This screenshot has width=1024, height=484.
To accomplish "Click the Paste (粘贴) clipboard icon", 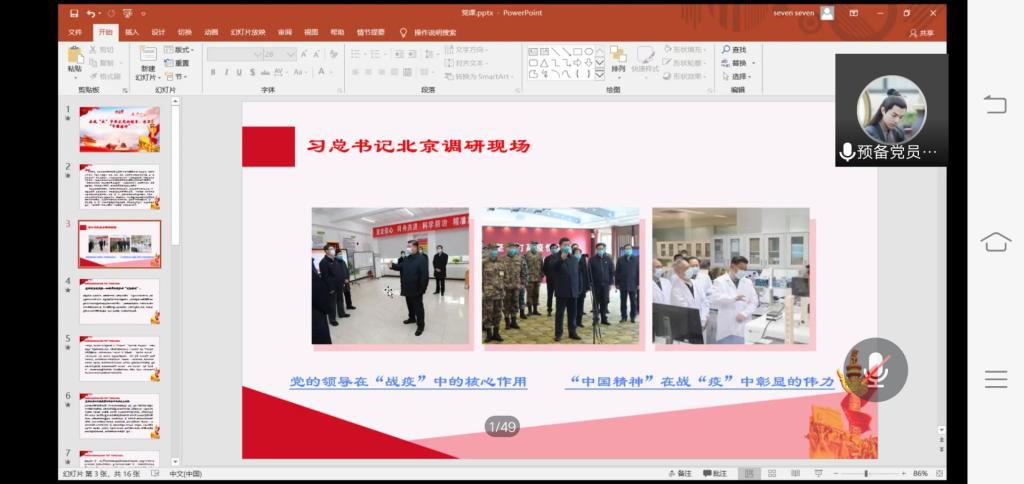I will click(75, 58).
